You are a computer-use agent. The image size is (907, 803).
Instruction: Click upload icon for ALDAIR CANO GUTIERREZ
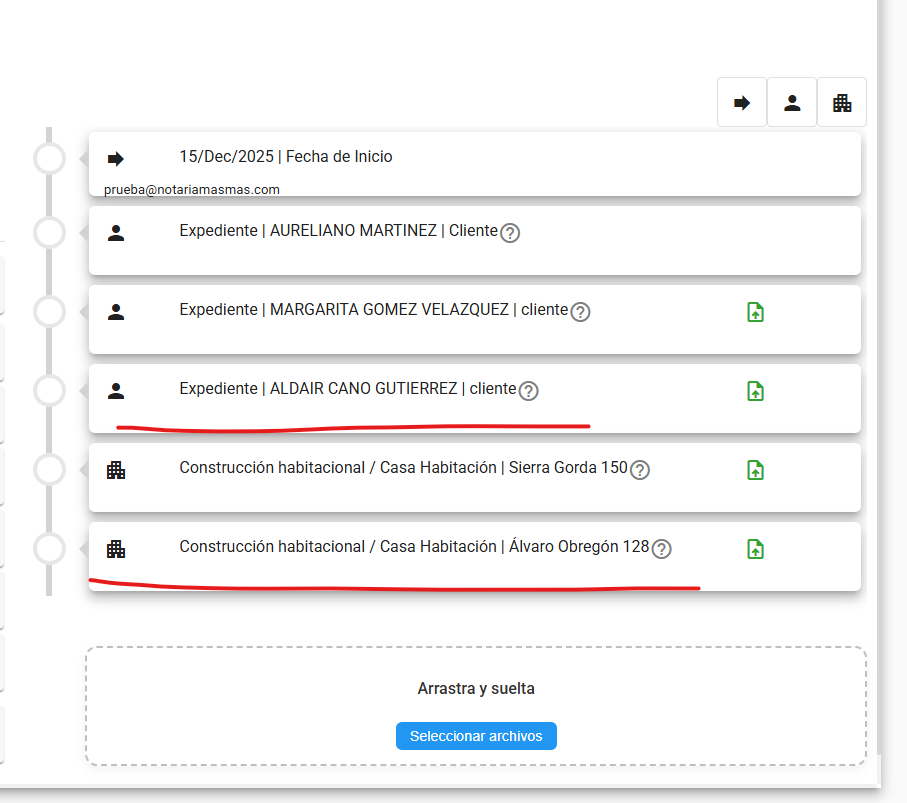(756, 391)
